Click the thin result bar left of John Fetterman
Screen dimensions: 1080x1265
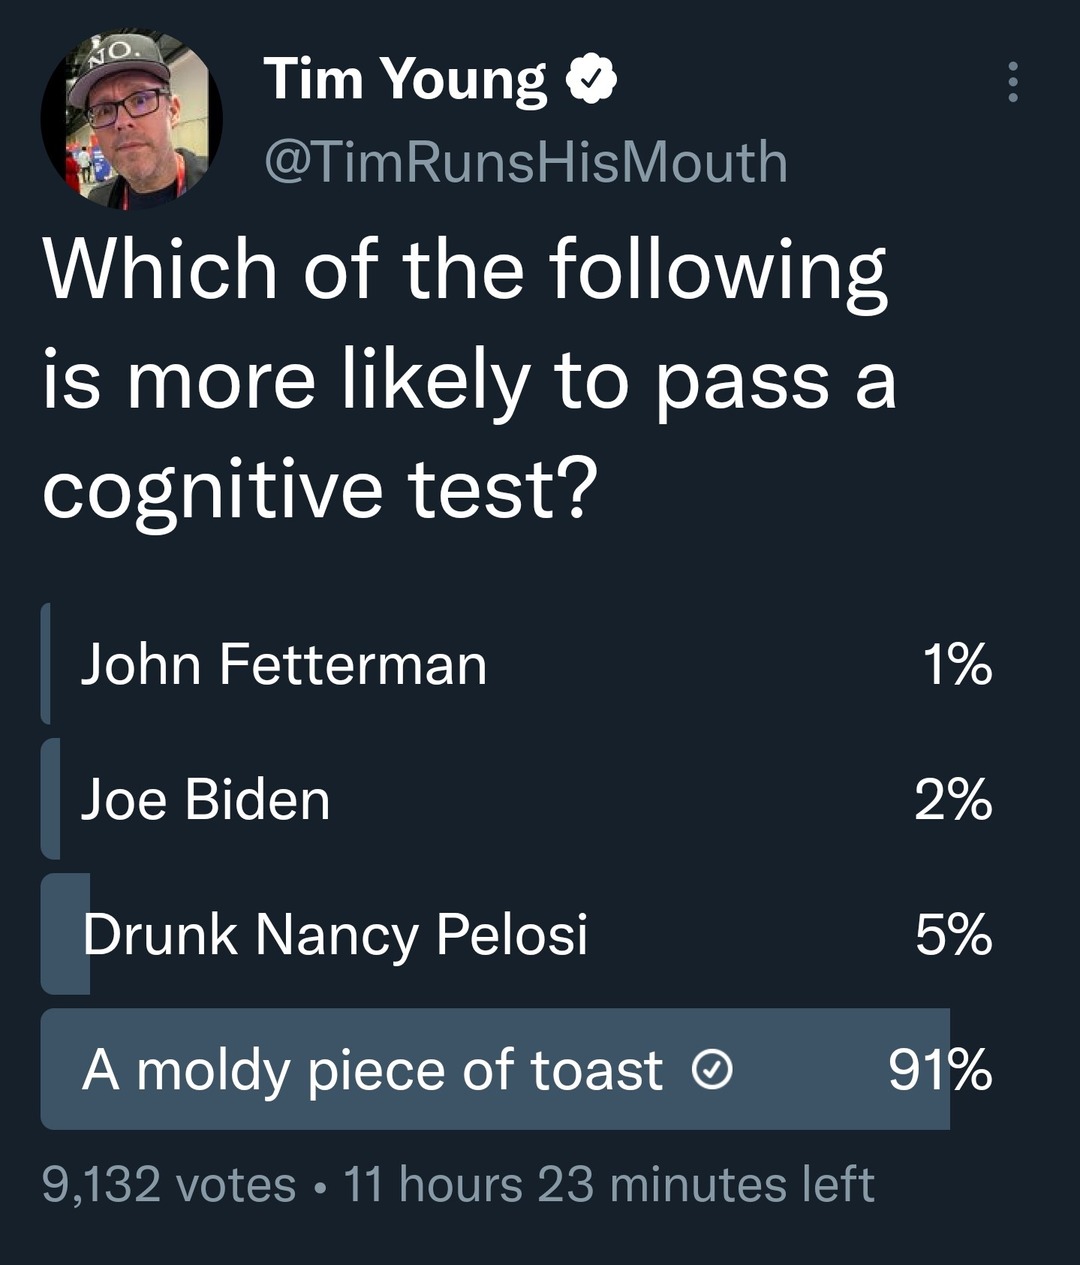point(46,664)
